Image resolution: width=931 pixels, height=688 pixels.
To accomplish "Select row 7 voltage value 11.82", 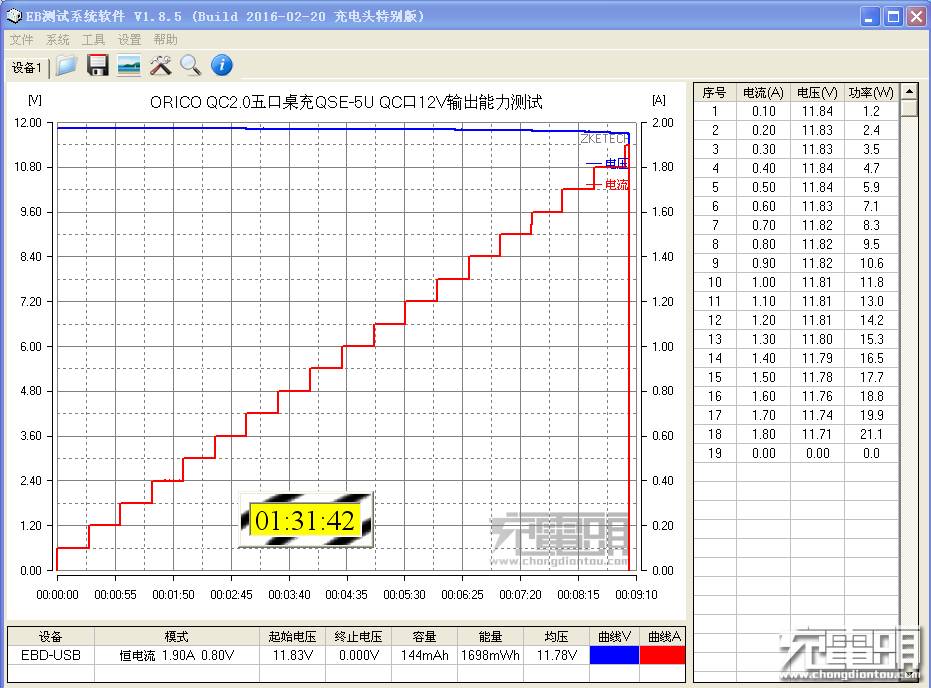I will (x=818, y=225).
